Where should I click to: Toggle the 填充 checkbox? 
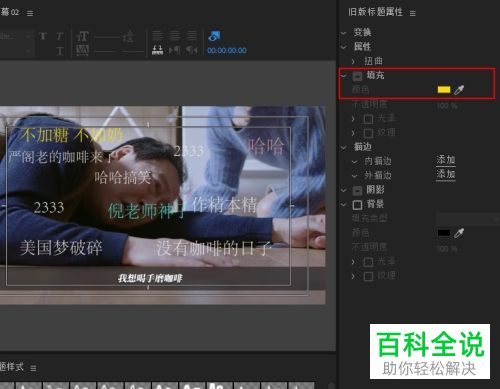[357, 76]
